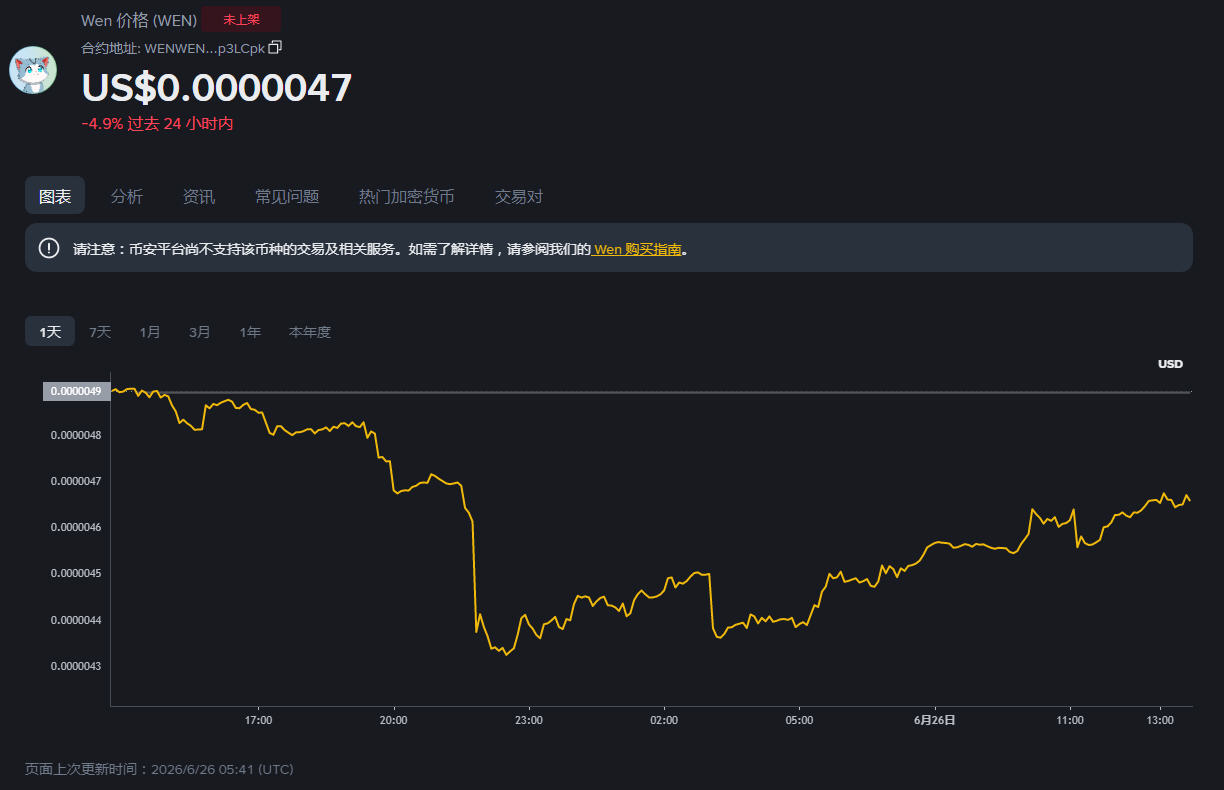Go to the 常见问题 tab
The image size is (1224, 790).
287,196
